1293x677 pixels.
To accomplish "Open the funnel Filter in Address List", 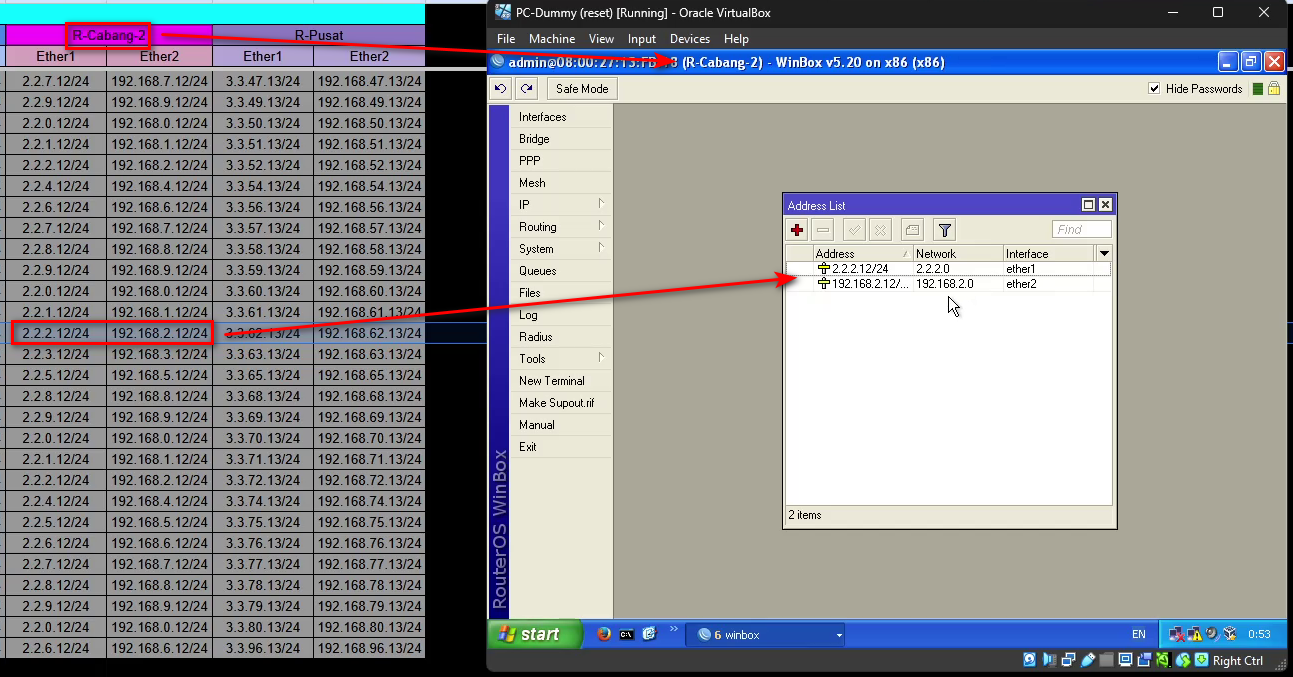I will (x=945, y=230).
